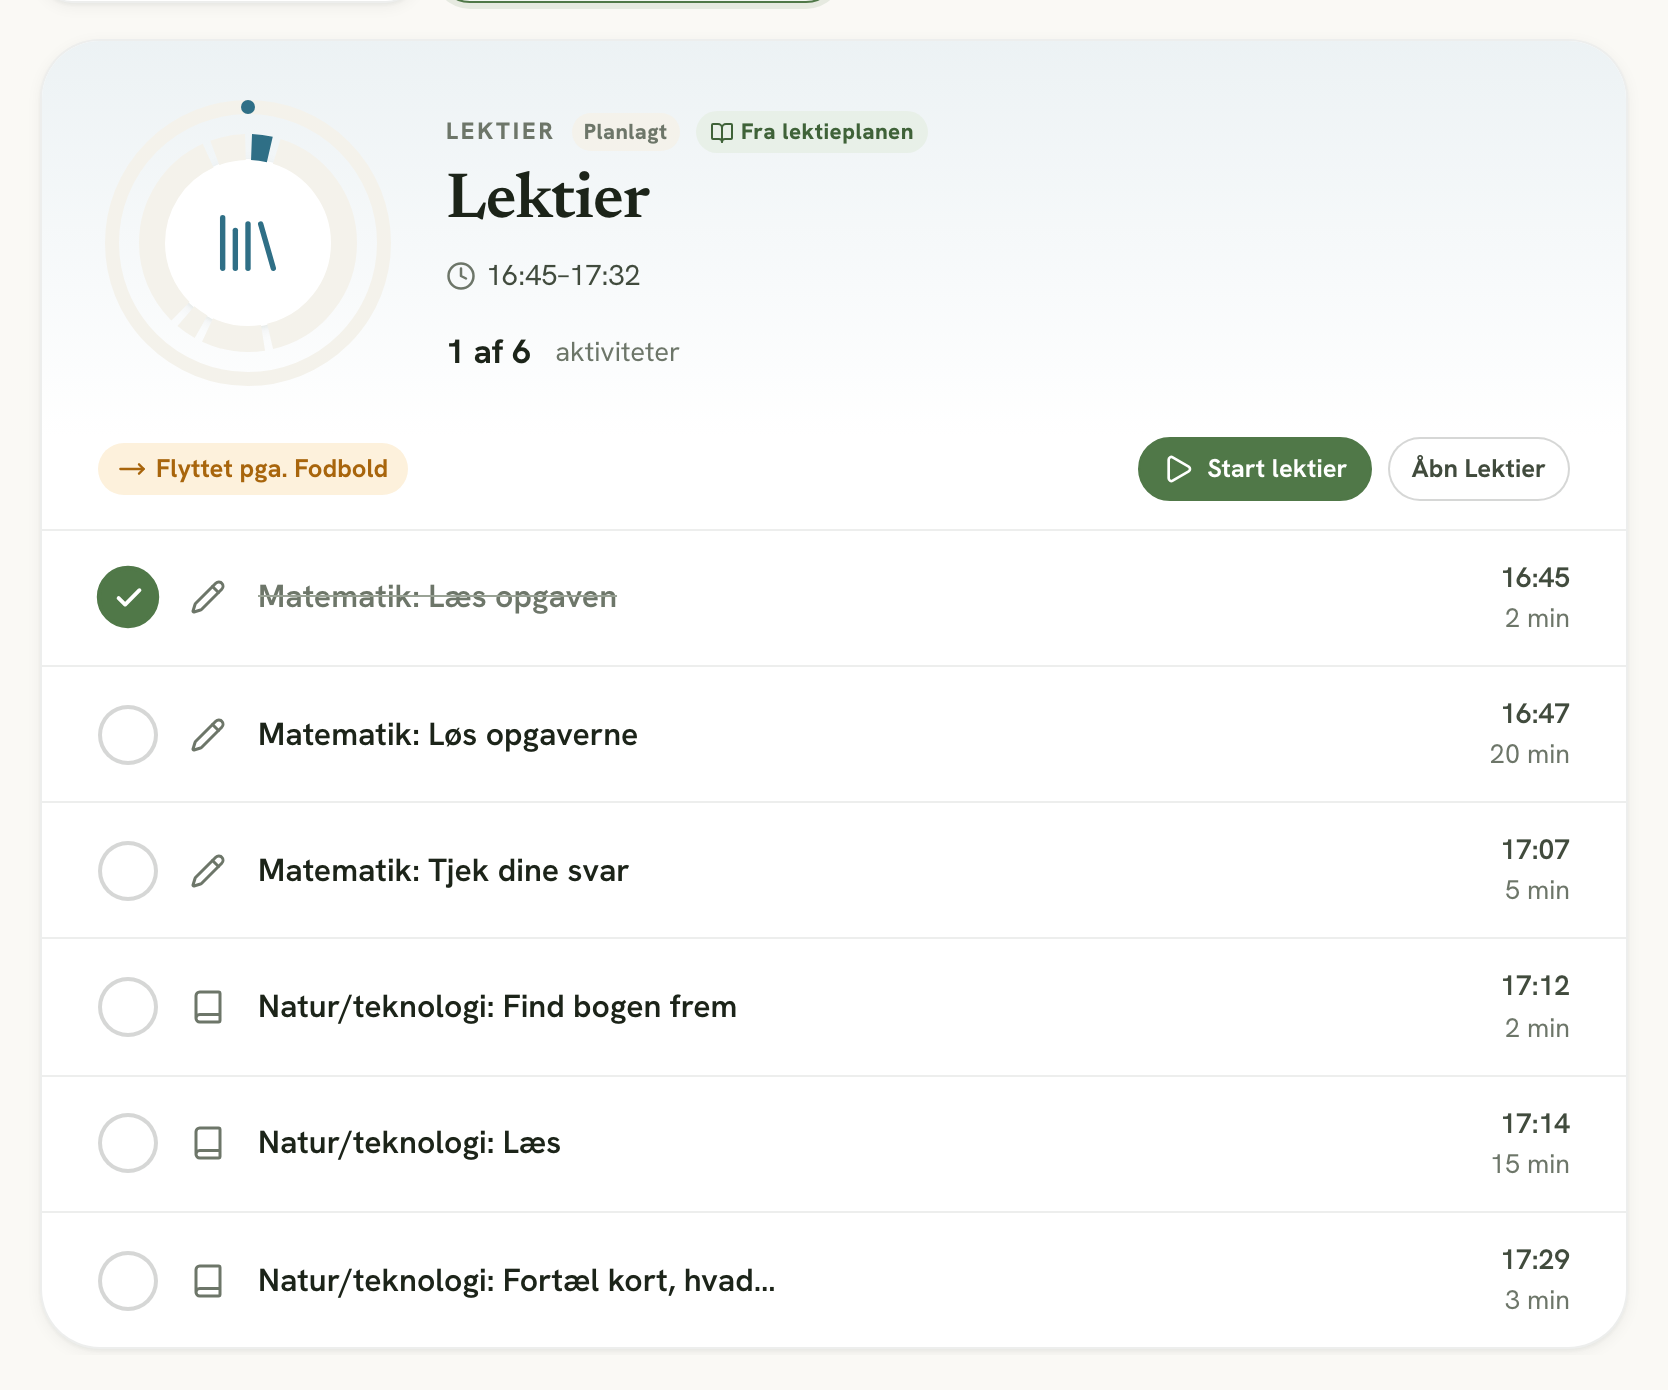1668x1390 pixels.
Task: Click the clock icon next to 16:45–17:32
Action: click(461, 276)
